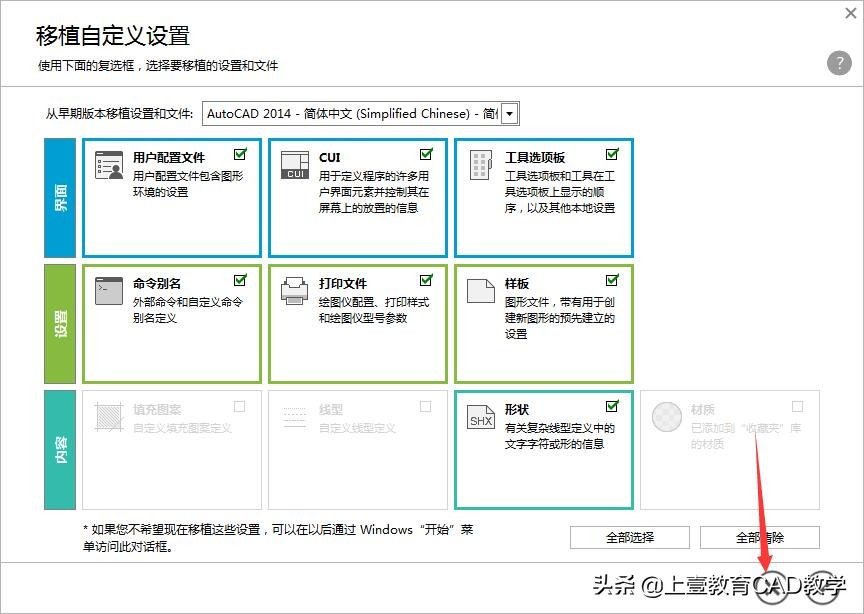Click the dropdown arrow beside AutoCAD 2014

[x=508, y=113]
